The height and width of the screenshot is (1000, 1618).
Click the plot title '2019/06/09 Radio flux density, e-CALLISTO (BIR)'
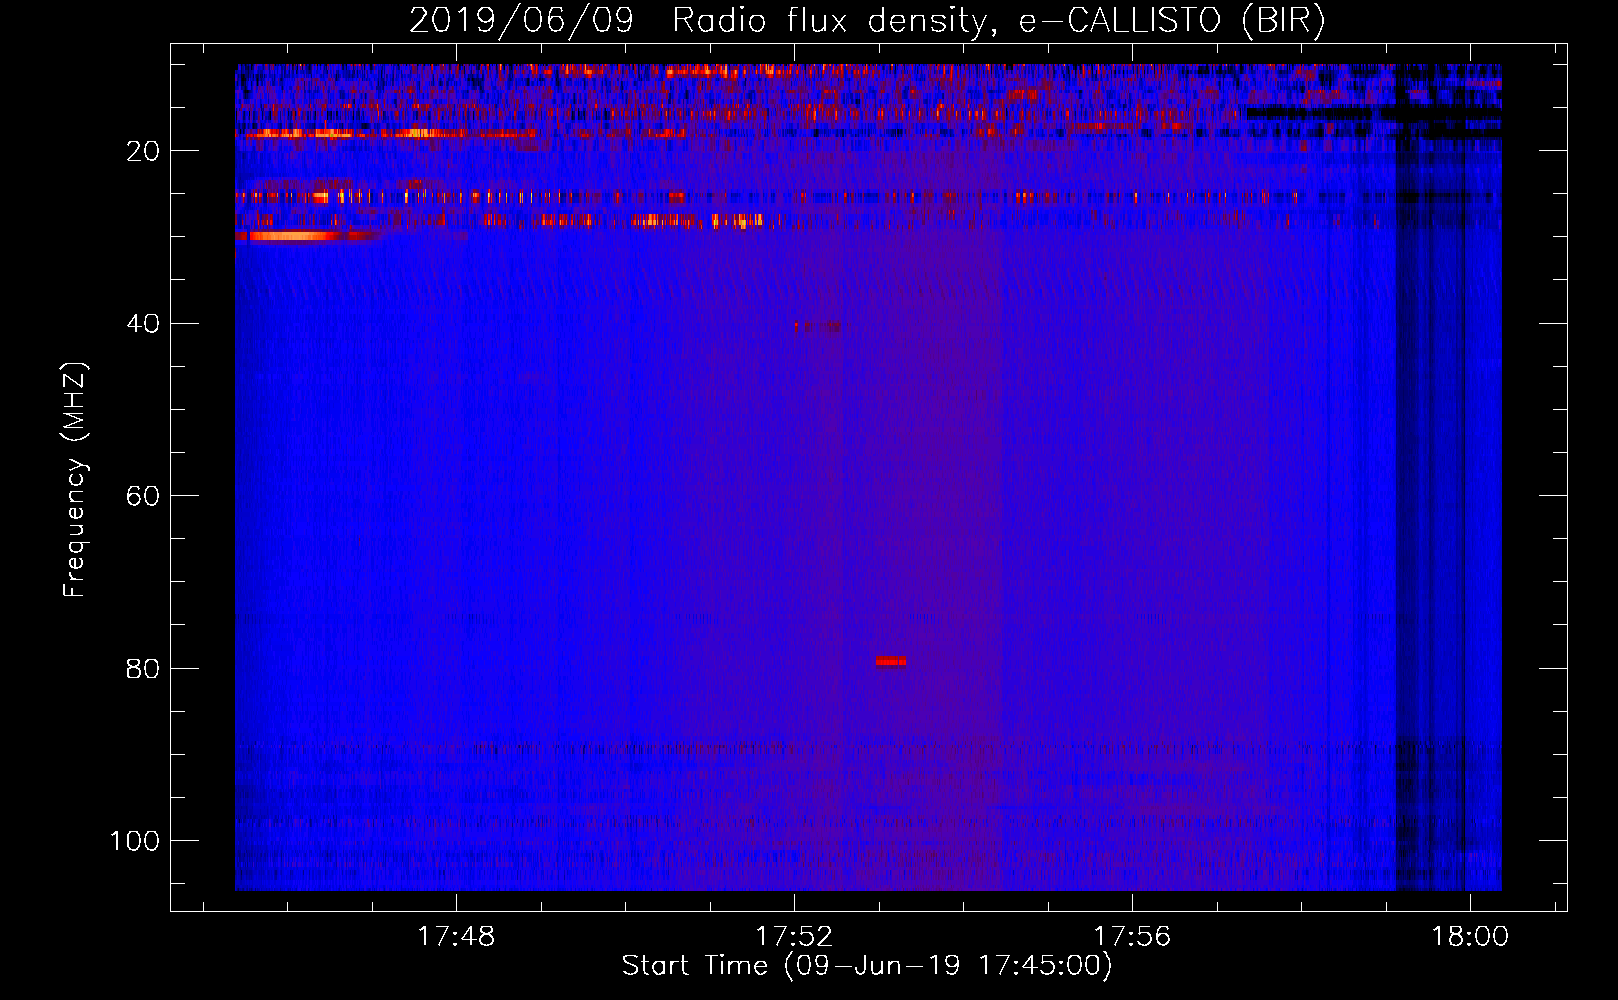pos(867,21)
